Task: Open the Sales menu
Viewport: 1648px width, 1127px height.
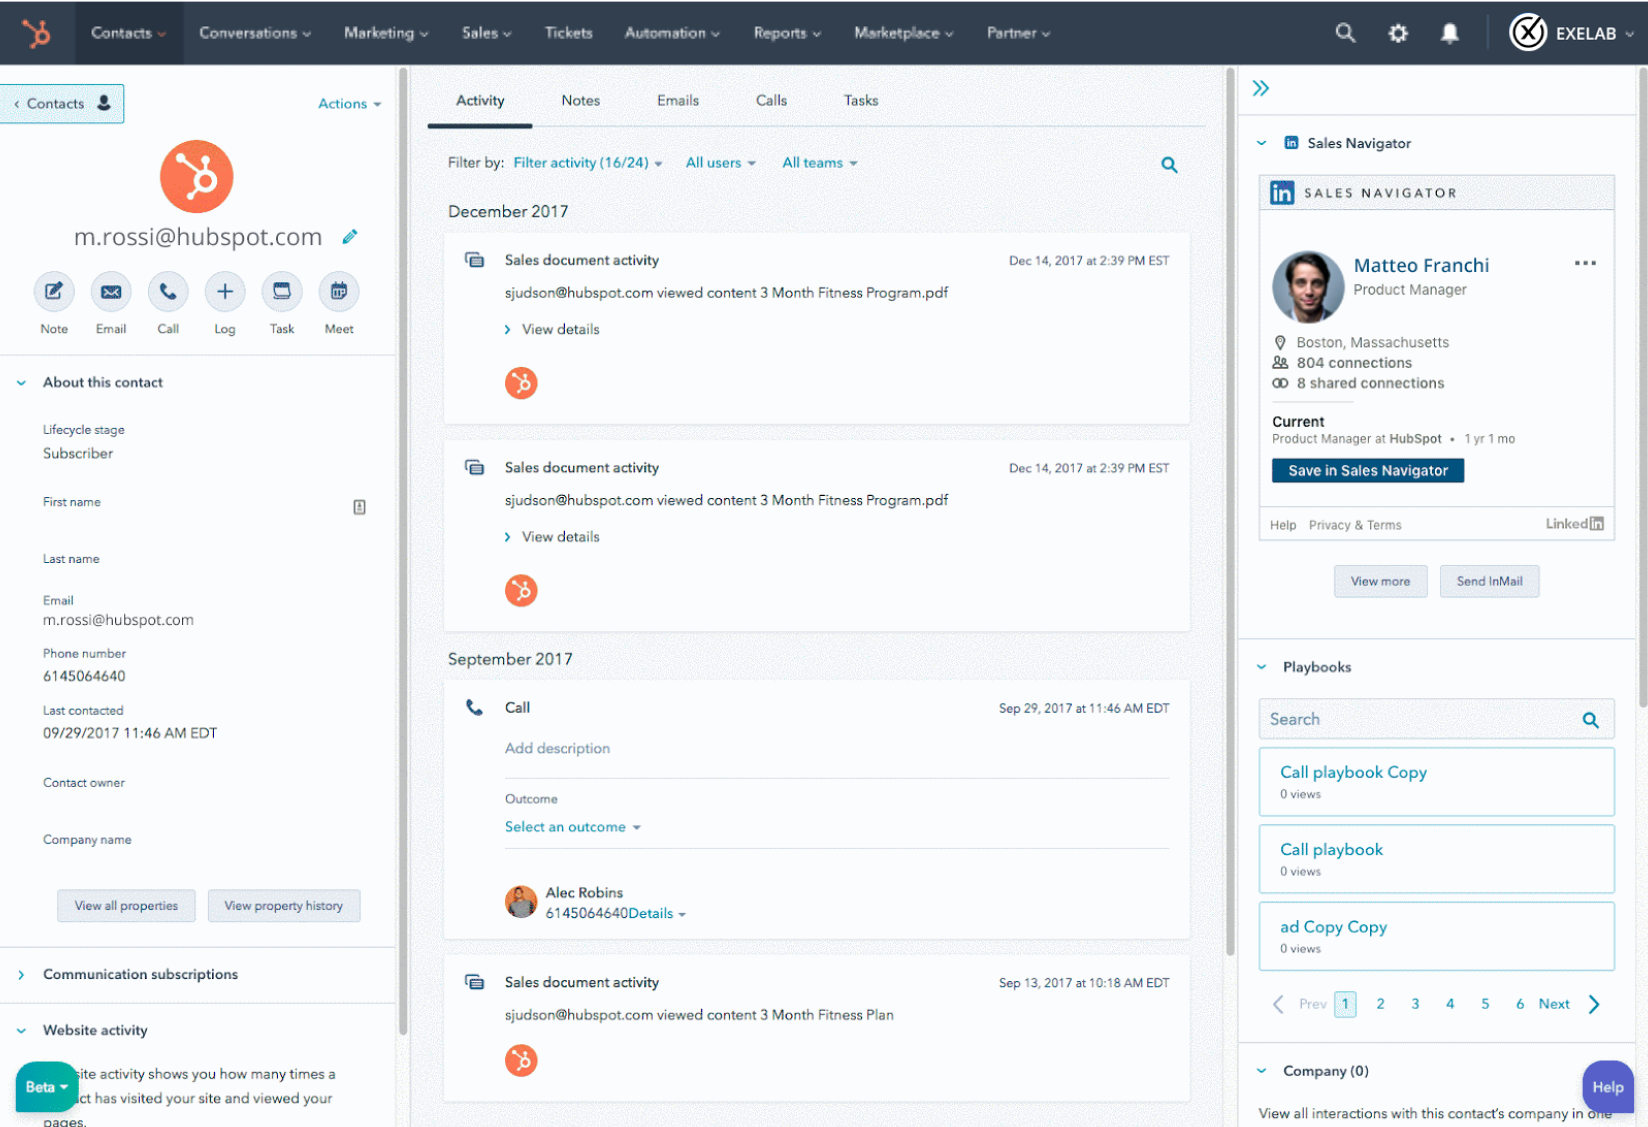Action: [486, 33]
